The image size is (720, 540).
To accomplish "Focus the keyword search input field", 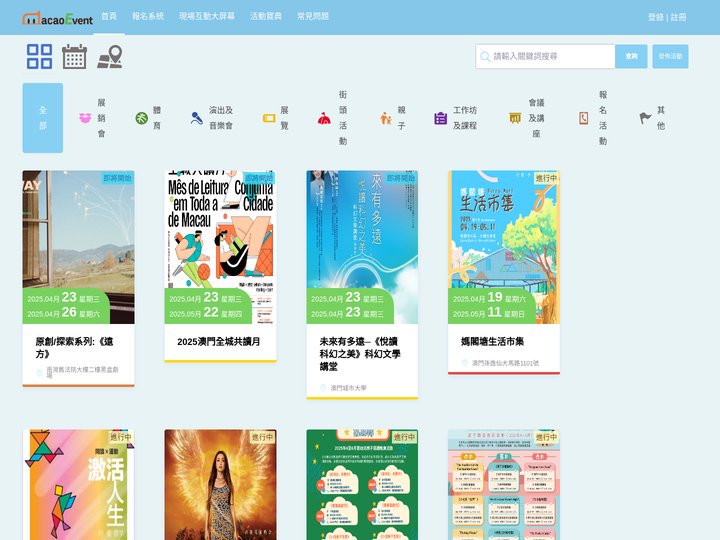I will [x=545, y=56].
